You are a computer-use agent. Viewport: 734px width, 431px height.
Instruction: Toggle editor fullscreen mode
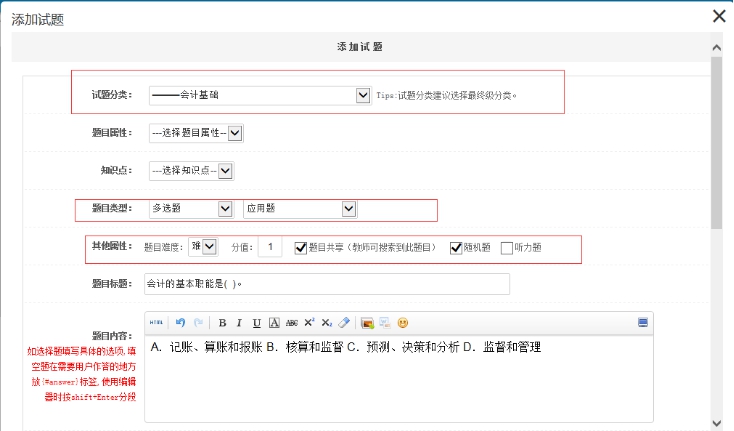click(x=643, y=322)
